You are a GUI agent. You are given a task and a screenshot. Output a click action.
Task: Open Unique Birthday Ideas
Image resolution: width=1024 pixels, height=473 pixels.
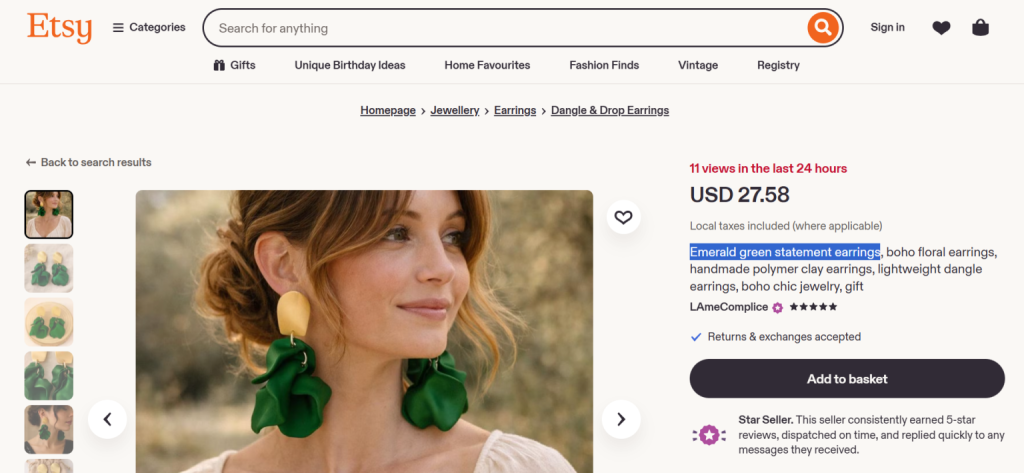(x=350, y=65)
